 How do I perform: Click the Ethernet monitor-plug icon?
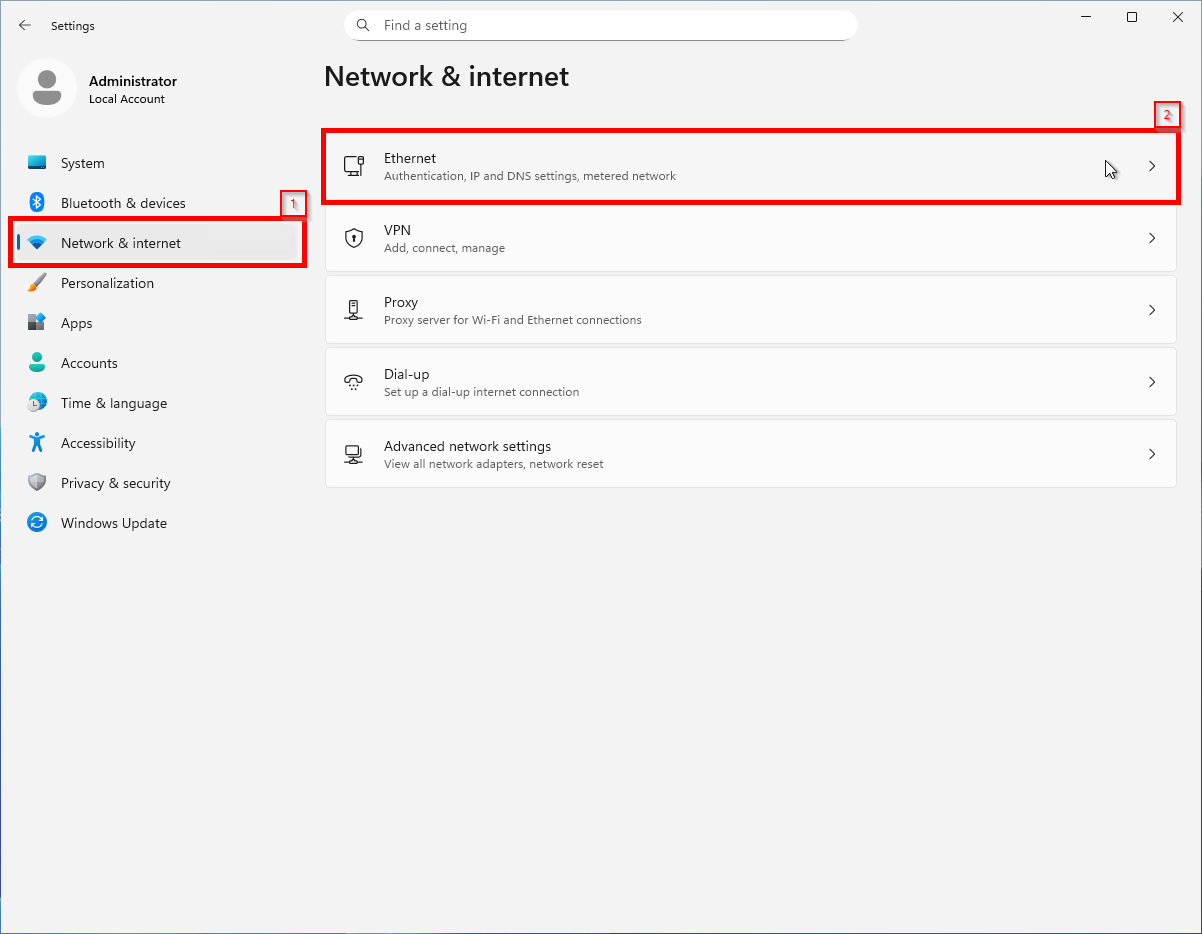(353, 166)
